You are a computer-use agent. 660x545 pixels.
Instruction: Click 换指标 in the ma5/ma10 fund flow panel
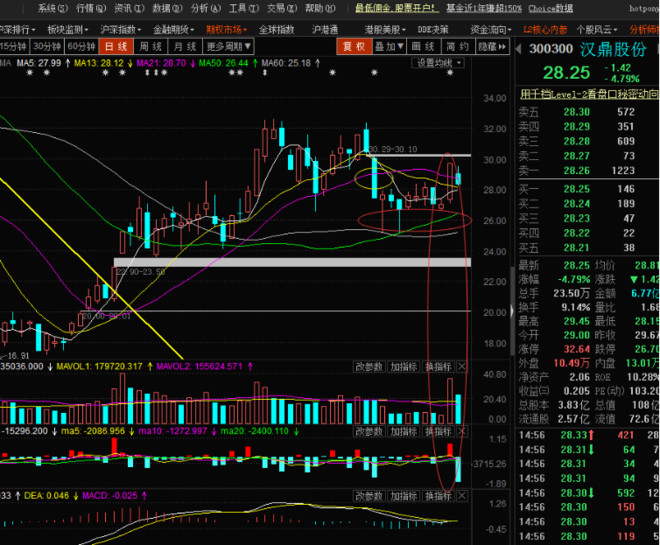pos(438,431)
